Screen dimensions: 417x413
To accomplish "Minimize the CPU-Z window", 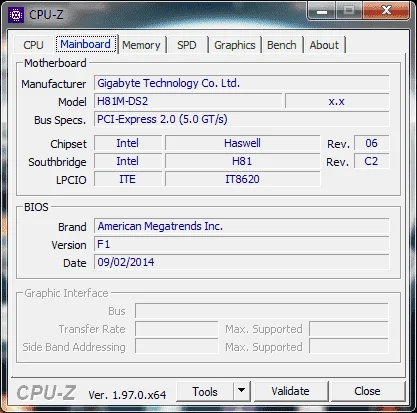I will pos(322,11).
